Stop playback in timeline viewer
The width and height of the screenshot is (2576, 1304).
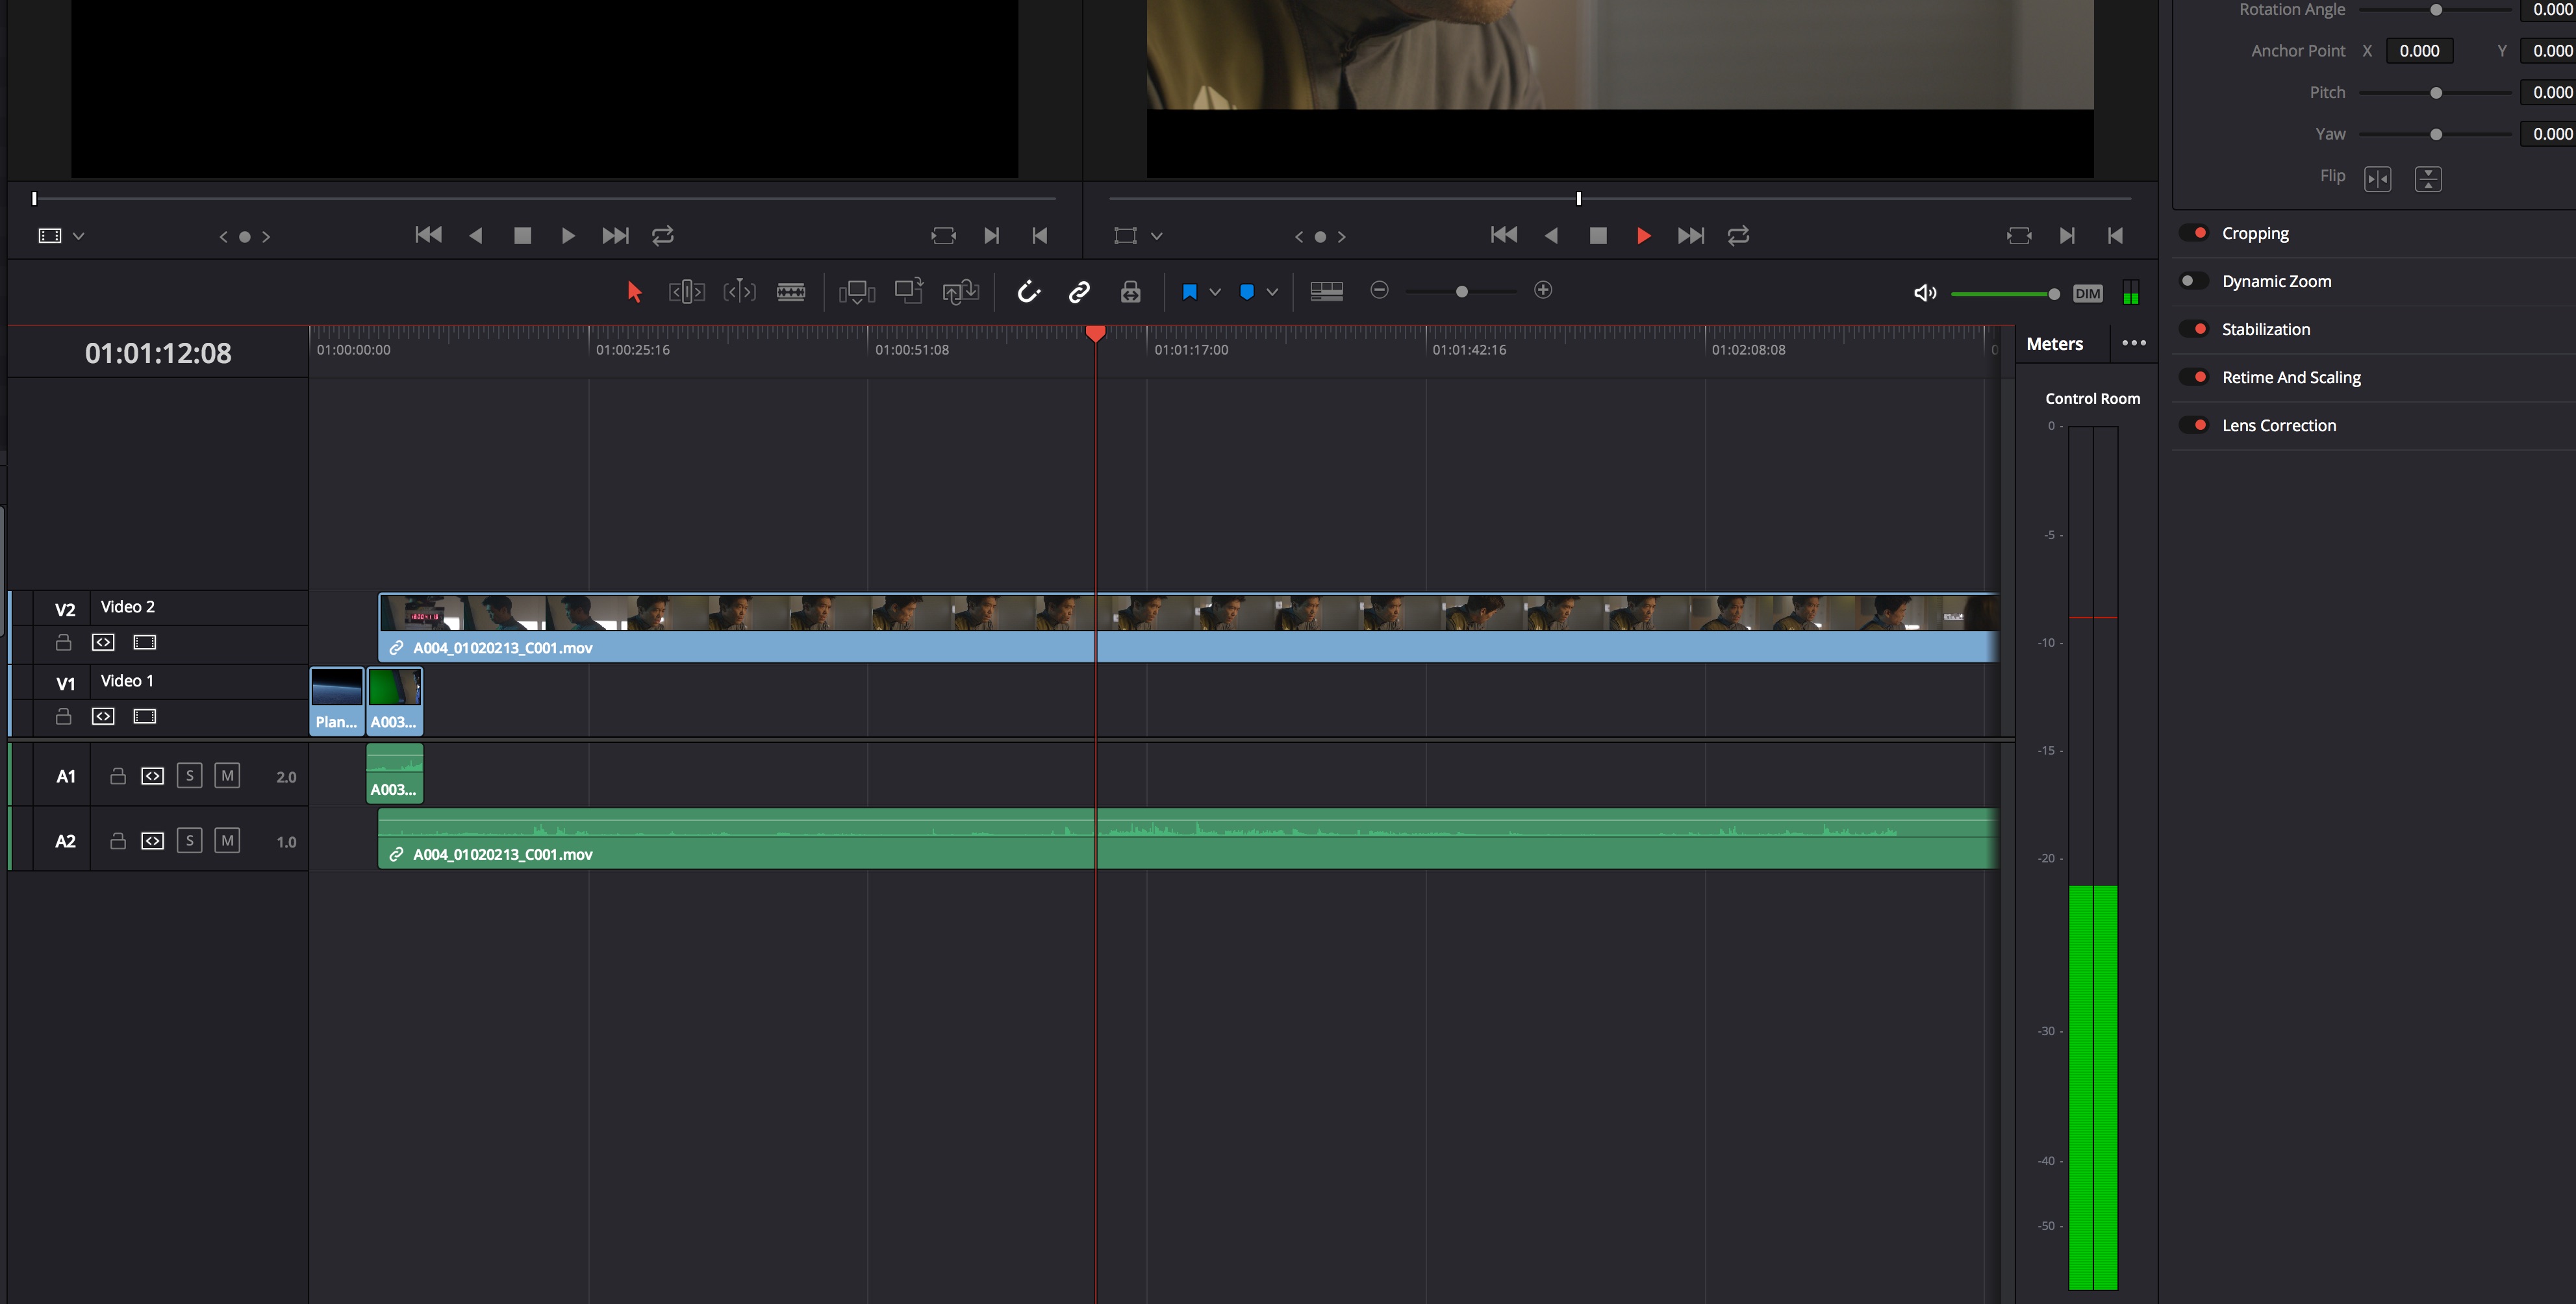[1598, 236]
